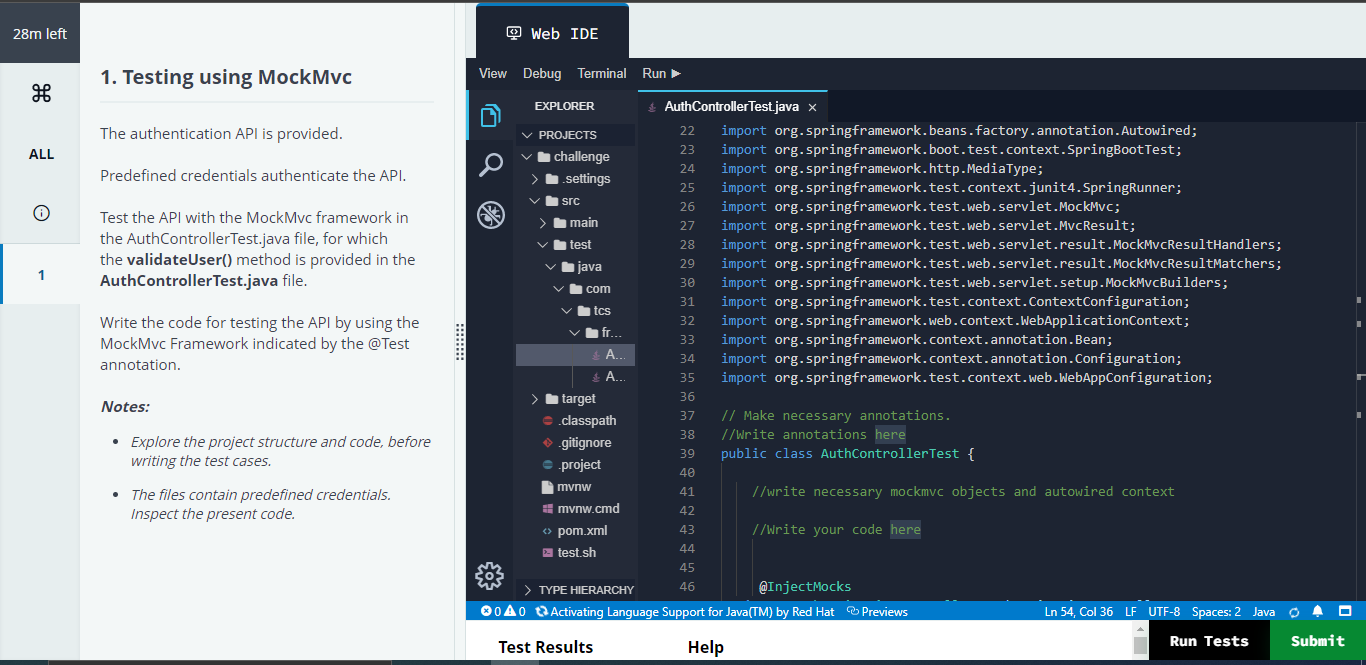Expand the TYPE HIERARCHY section

pyautogui.click(x=527, y=590)
